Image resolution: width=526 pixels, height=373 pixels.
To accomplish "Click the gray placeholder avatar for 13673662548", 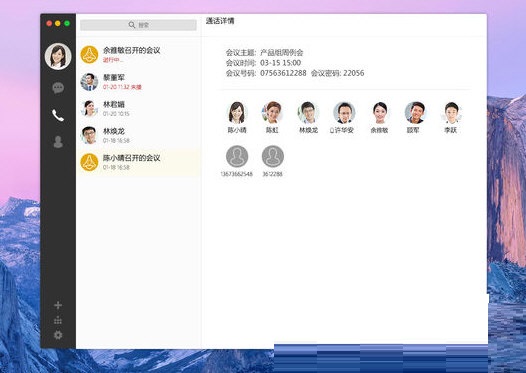I will point(237,156).
